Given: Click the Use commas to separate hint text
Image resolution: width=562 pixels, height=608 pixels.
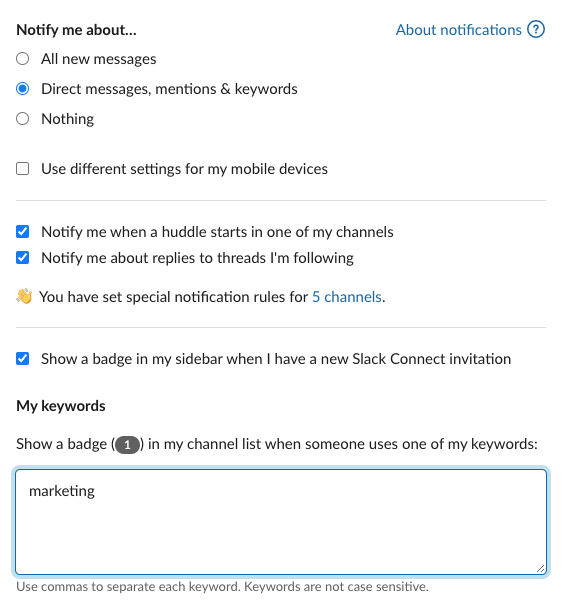Looking at the screenshot, I should tap(222, 587).
